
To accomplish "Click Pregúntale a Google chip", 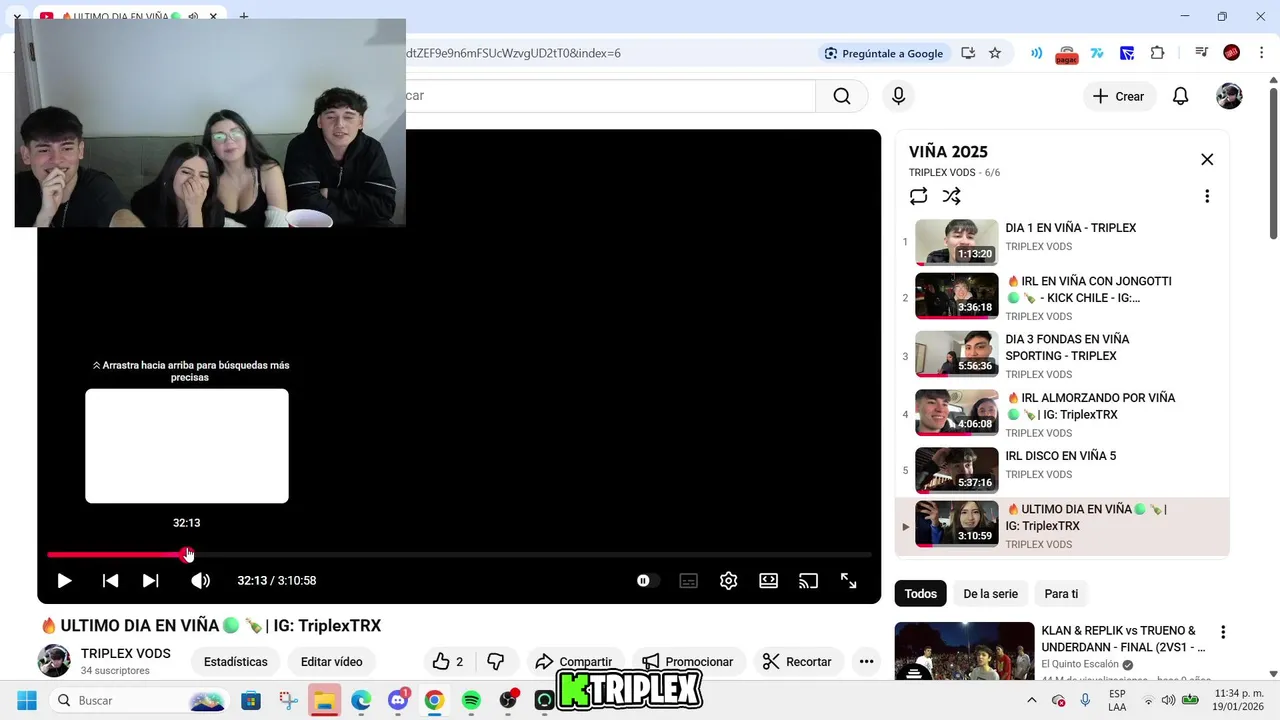I will tap(883, 53).
